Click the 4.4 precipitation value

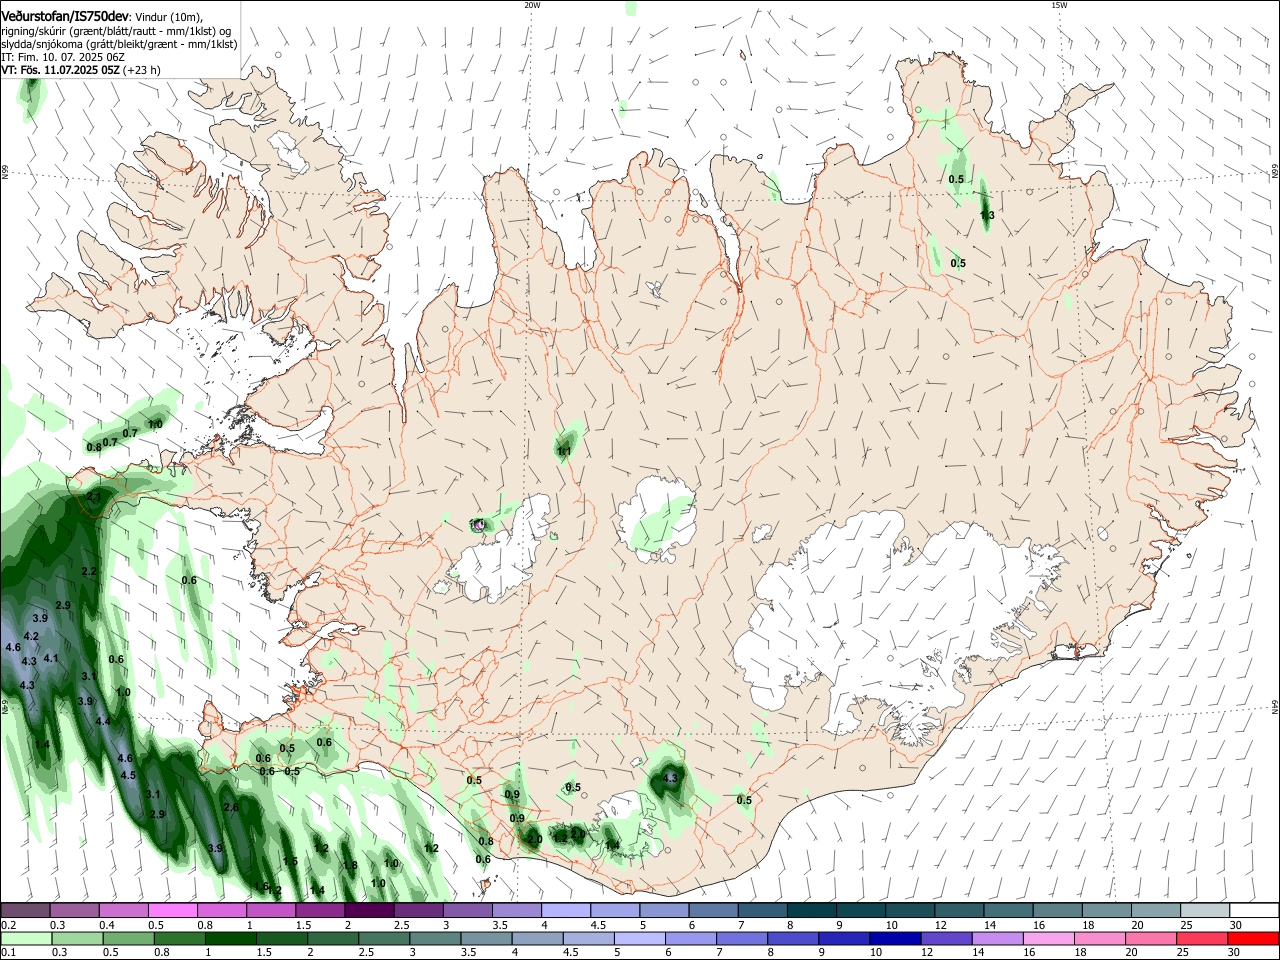point(103,721)
